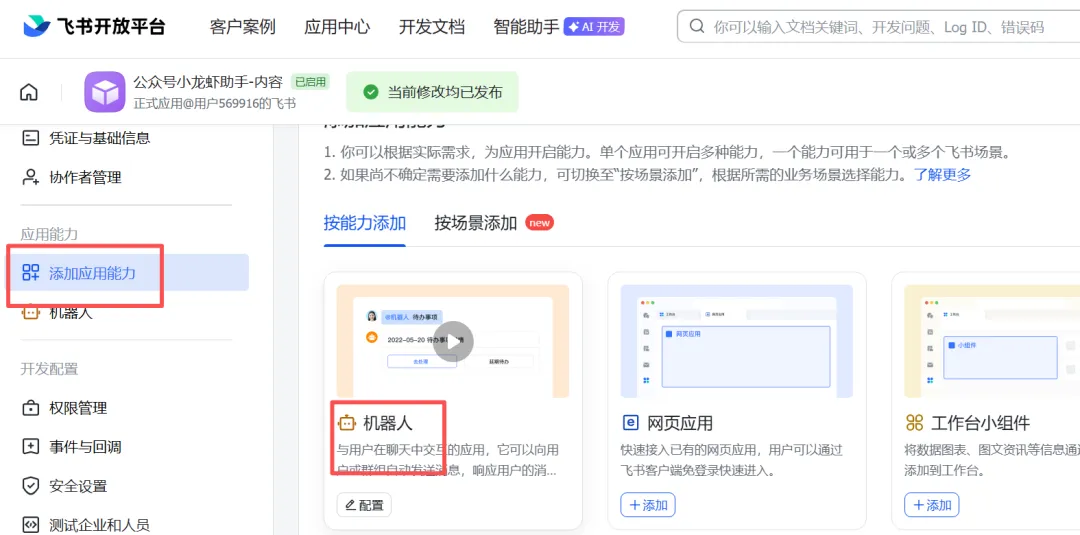The image size is (1080, 535).
Task: Click the web app 'e' icon on the 网页应用 card
Action: click(x=630, y=422)
